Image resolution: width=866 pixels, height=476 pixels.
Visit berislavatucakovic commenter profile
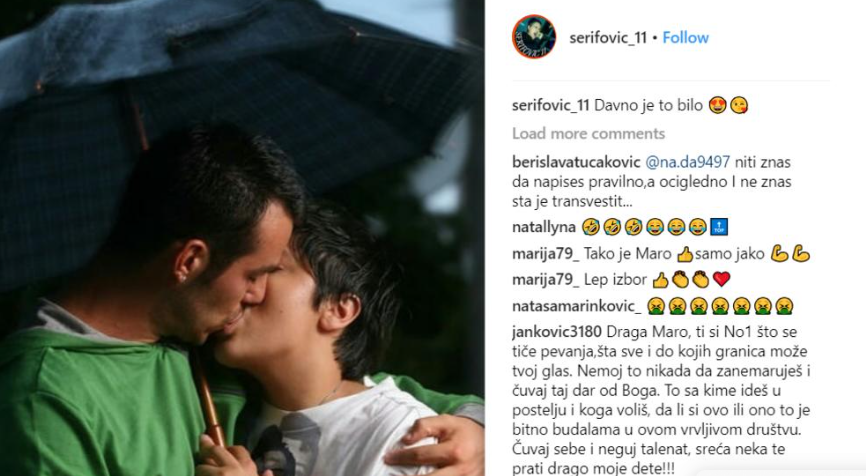(576, 162)
